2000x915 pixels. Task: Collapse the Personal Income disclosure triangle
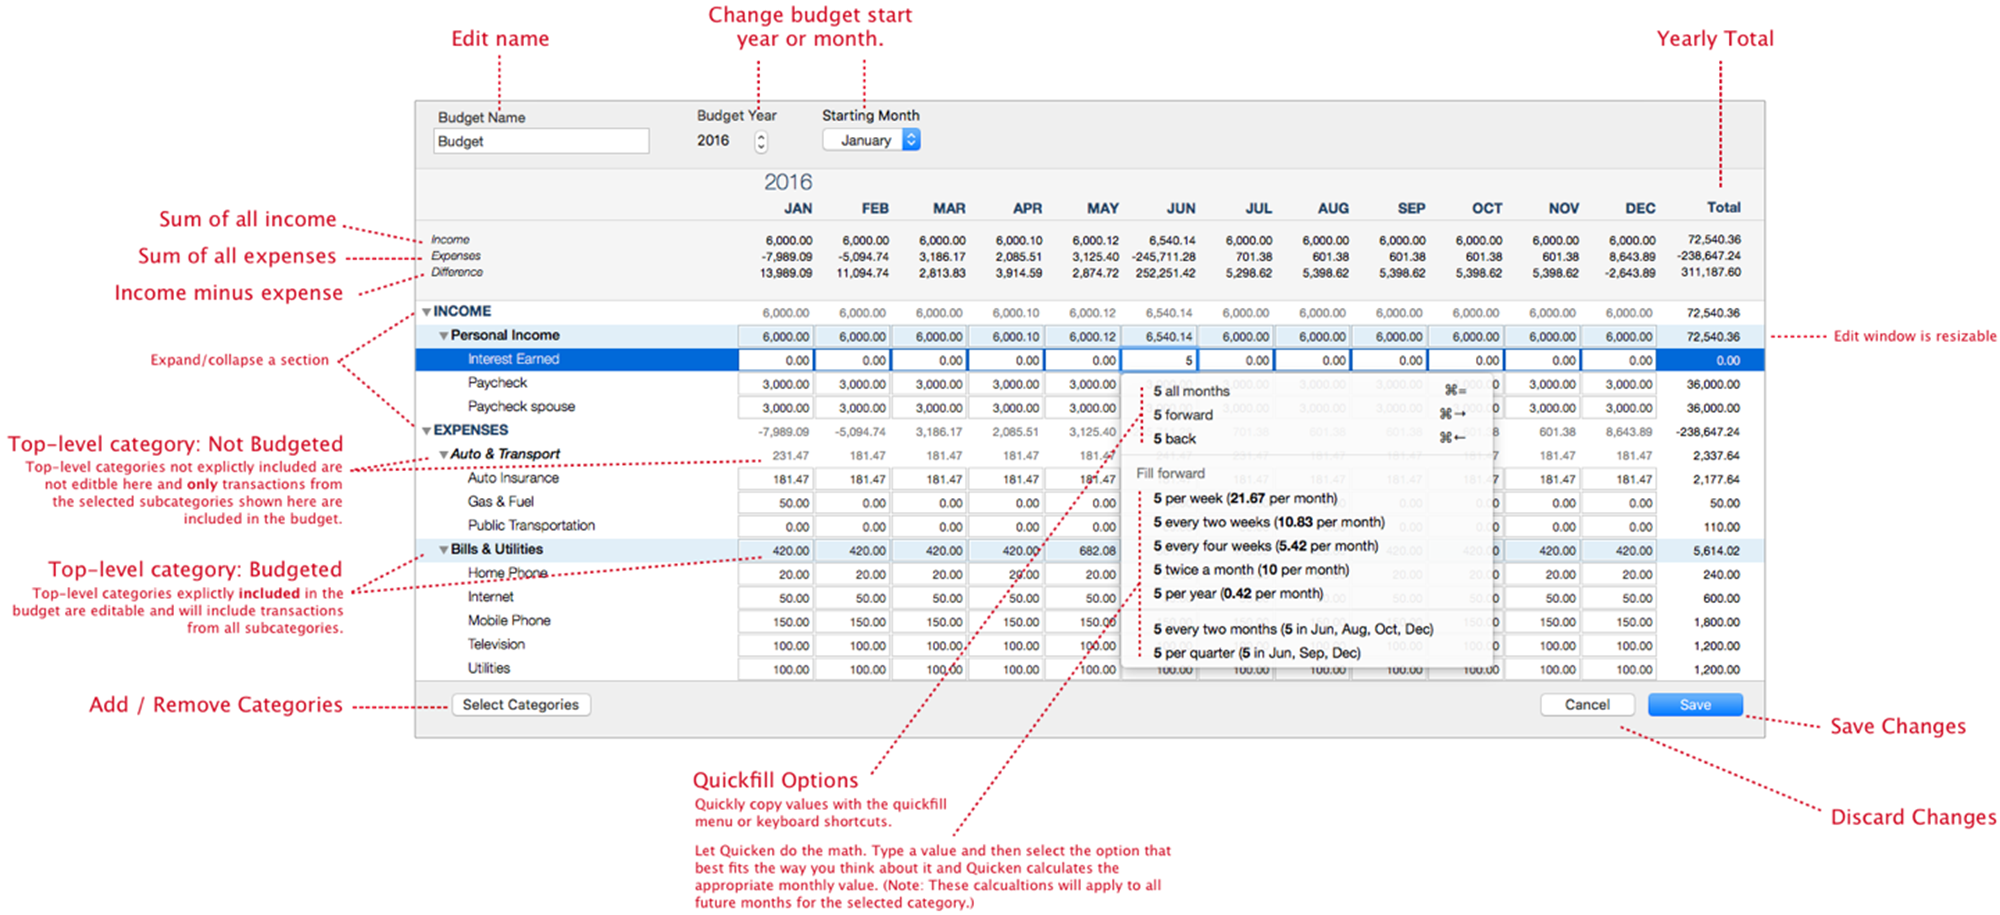pos(443,336)
